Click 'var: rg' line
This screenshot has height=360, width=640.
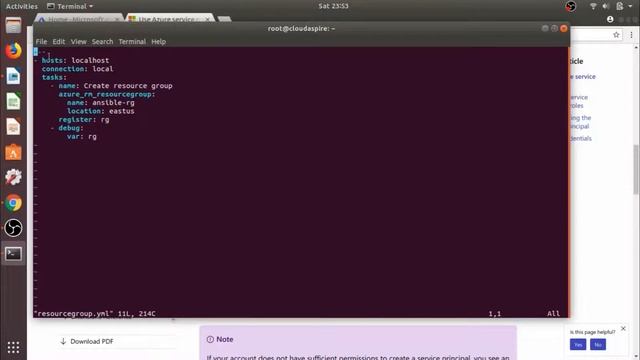(x=82, y=136)
